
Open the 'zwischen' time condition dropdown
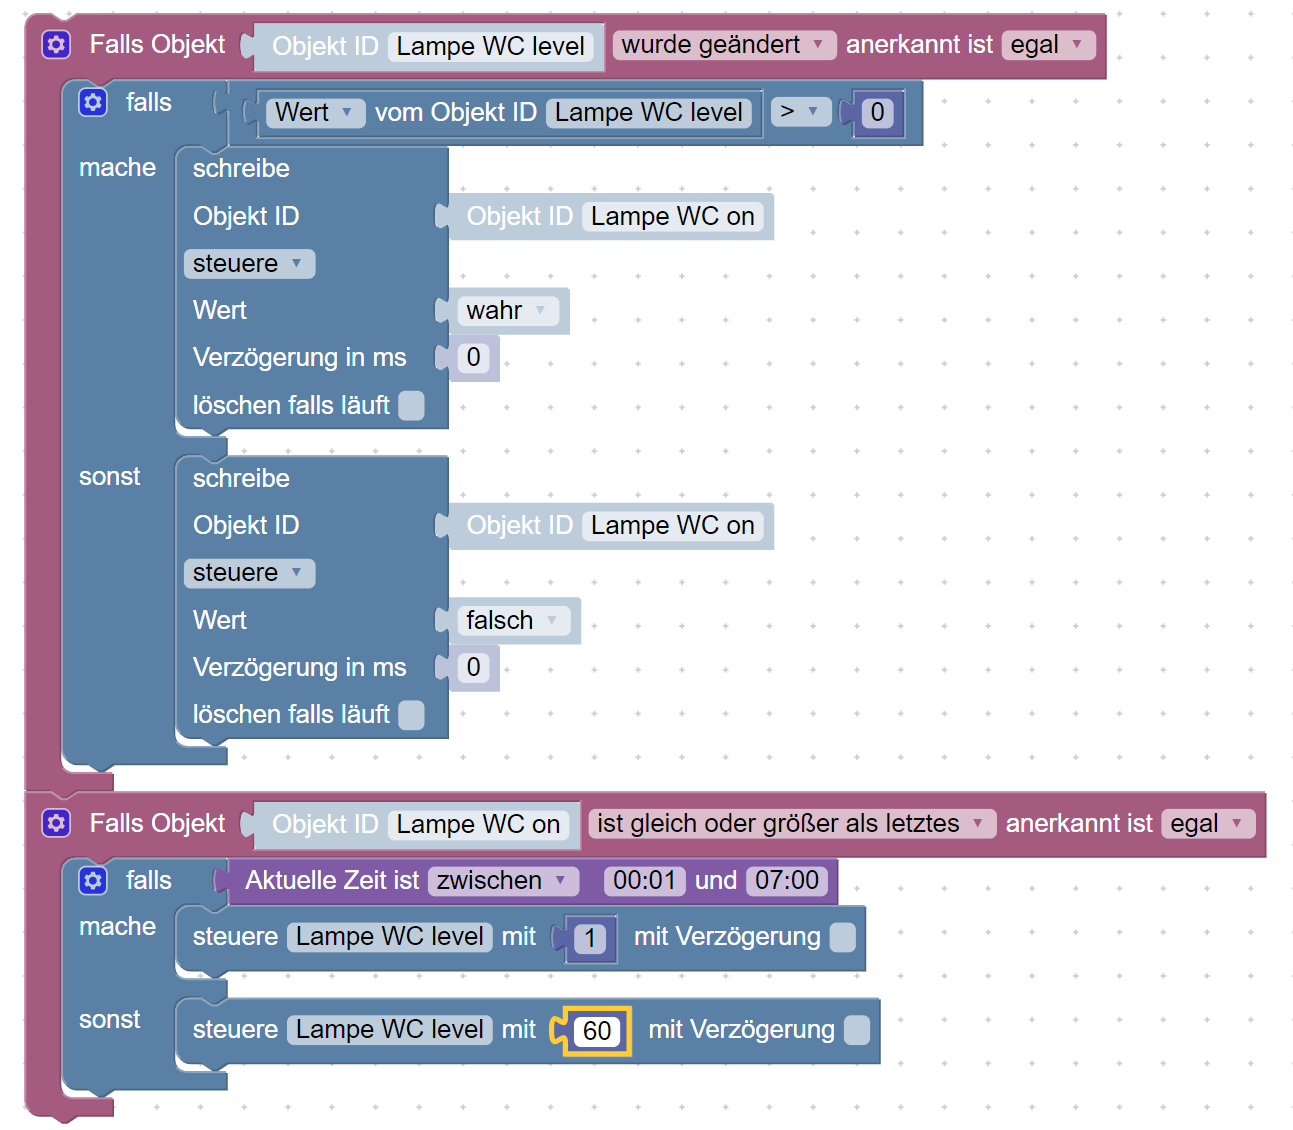coord(503,881)
